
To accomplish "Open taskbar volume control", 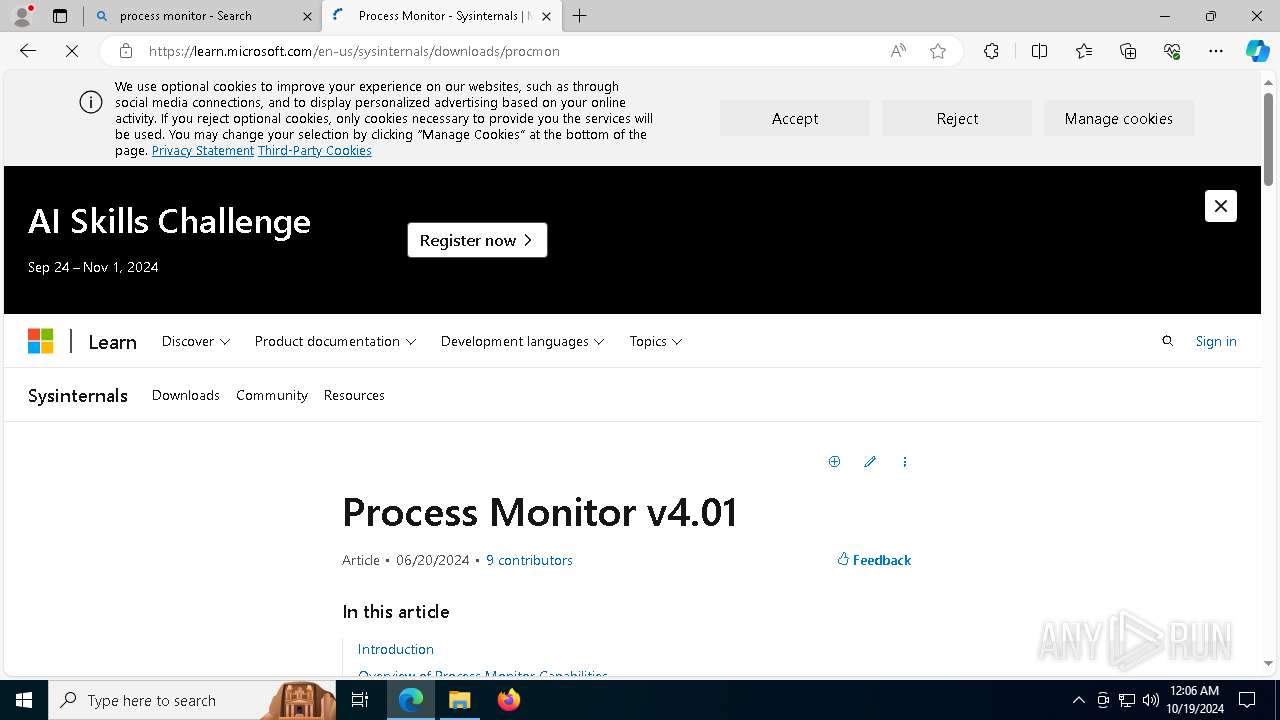I will 1150,700.
